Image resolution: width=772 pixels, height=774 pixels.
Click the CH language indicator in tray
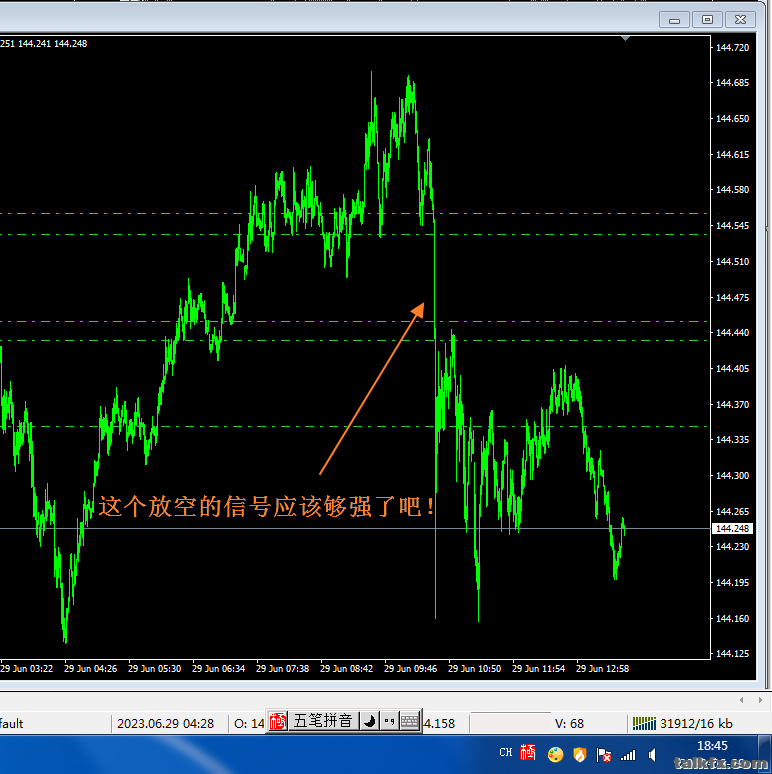point(505,753)
